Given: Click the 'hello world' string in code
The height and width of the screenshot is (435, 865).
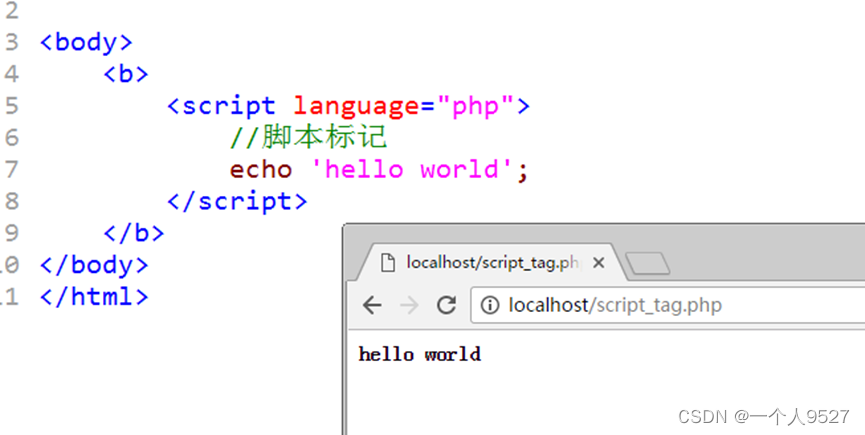Looking at the screenshot, I should 412,169.
